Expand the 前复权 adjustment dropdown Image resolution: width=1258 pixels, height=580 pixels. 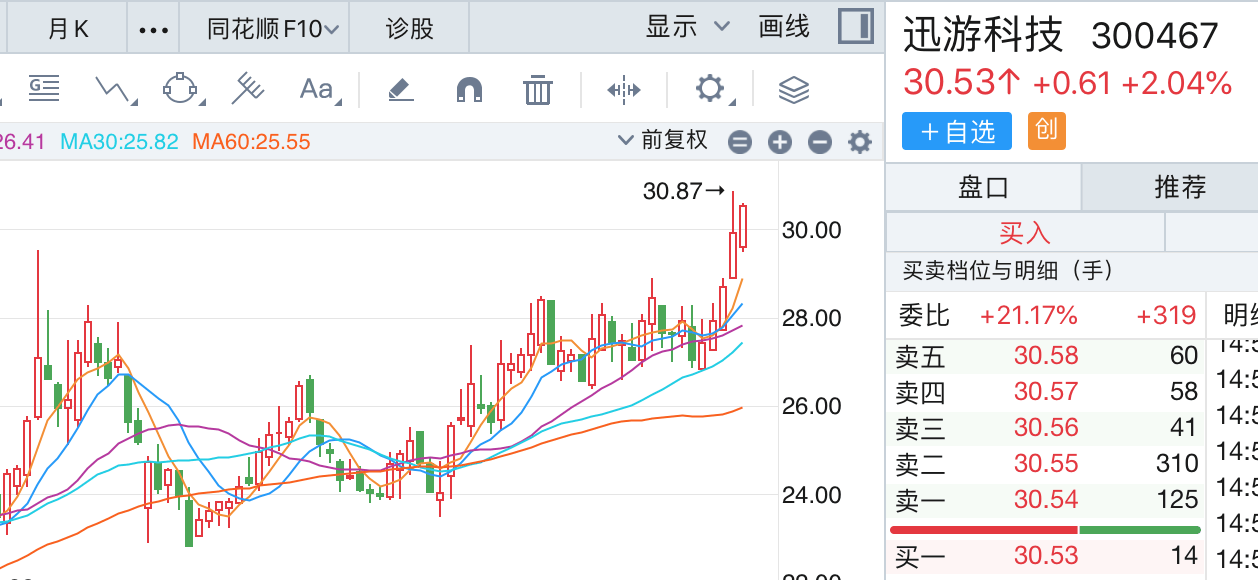click(x=664, y=141)
